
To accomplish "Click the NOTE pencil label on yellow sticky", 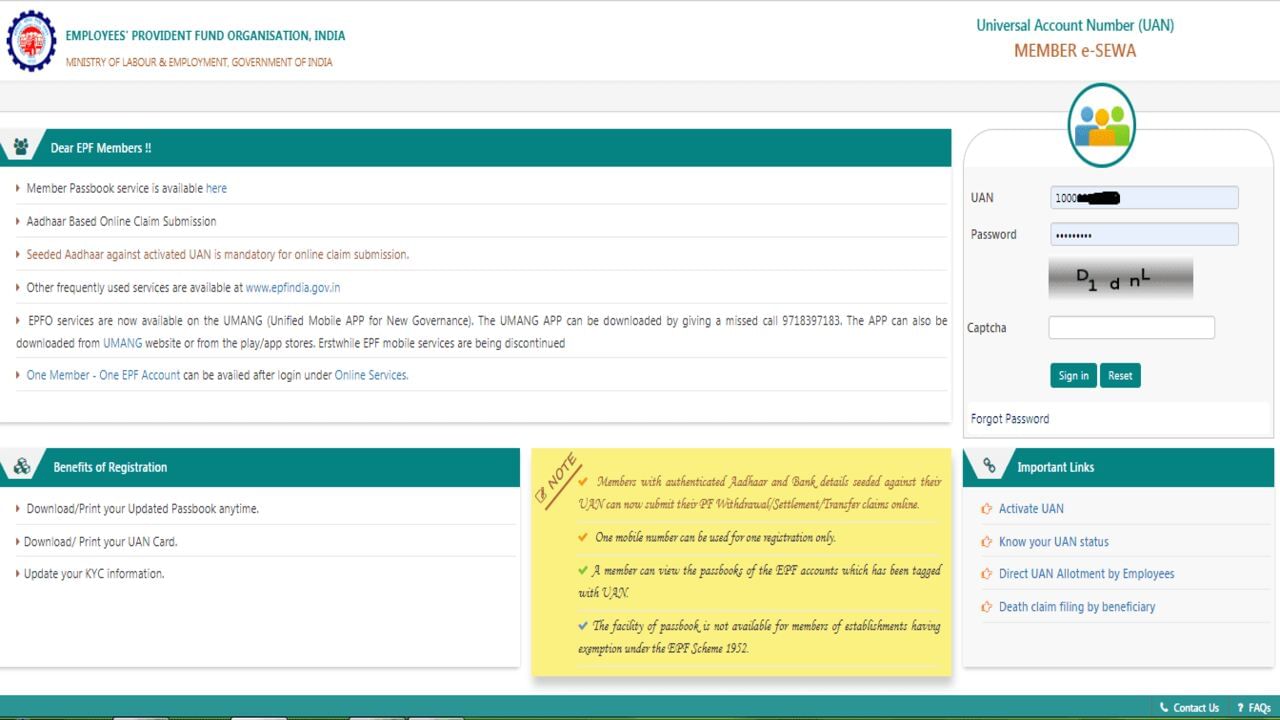I will pyautogui.click(x=556, y=479).
